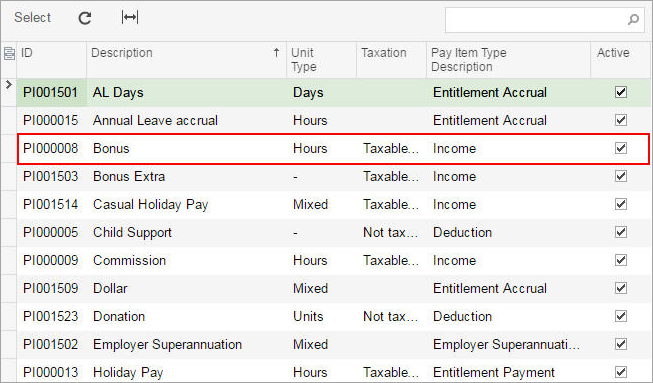The image size is (653, 383).
Task: Click the Fit to Screen column-width icon
Action: (130, 17)
